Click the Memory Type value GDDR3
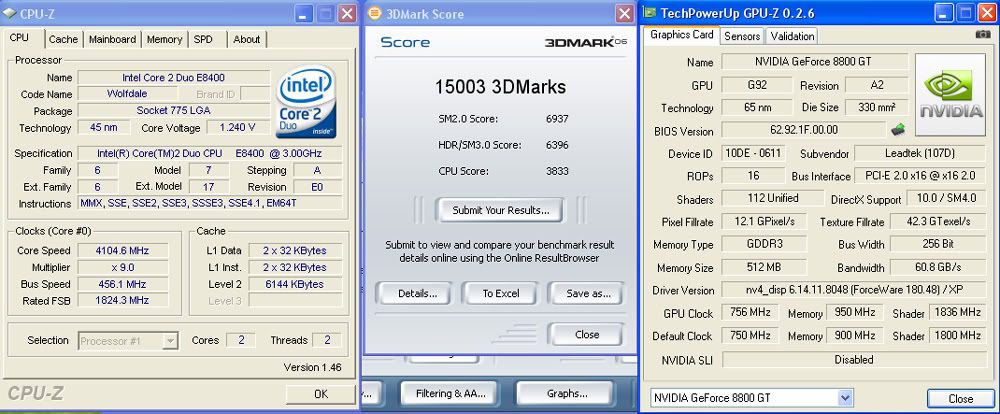This screenshot has width=1000, height=414. (763, 244)
